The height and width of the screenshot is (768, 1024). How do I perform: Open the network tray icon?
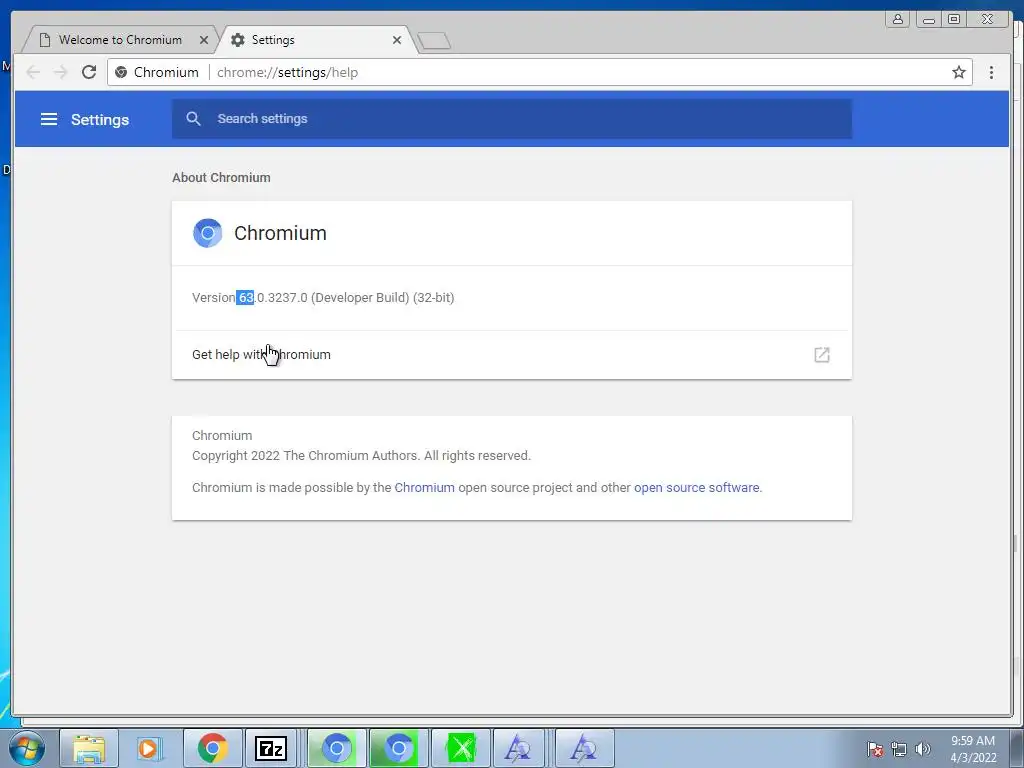899,749
